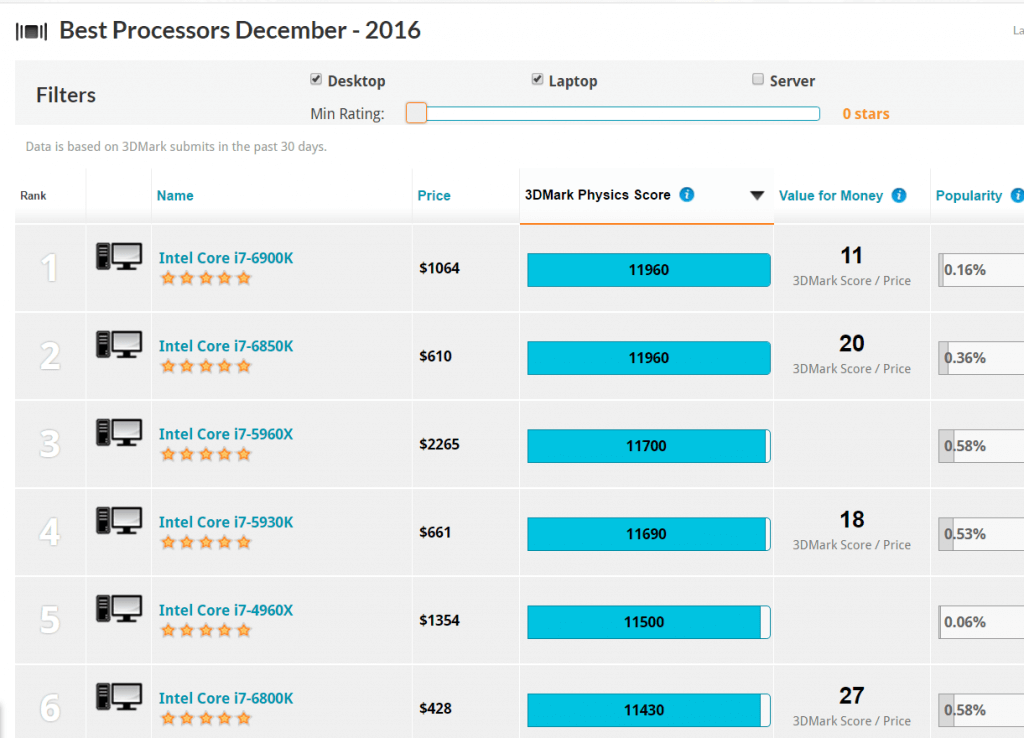Click the 11960 score bar for i7-6900K
Image resolution: width=1024 pixels, height=738 pixels.
(x=648, y=270)
